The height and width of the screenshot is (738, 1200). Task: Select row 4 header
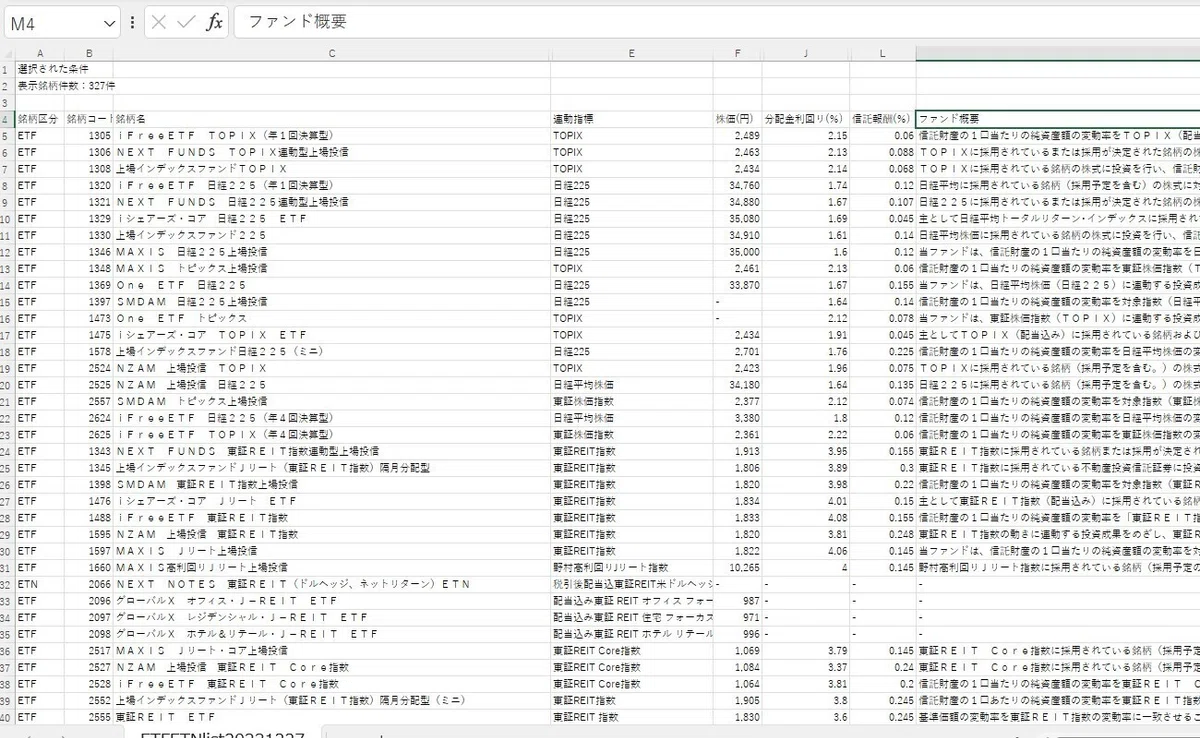point(7,118)
